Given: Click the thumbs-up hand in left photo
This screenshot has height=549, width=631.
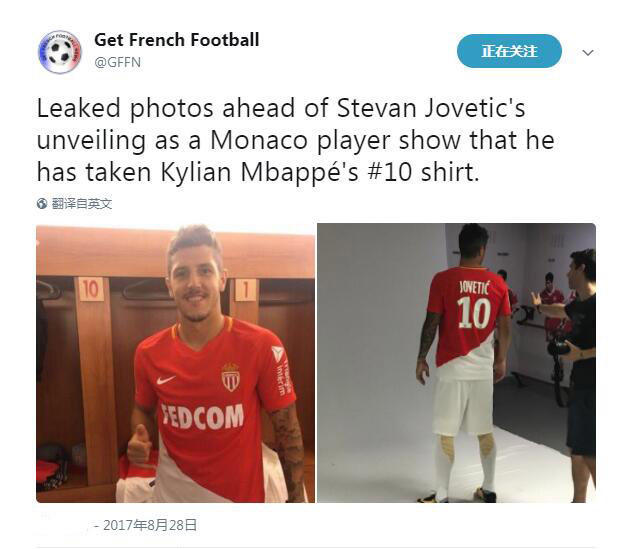Looking at the screenshot, I should pyautogui.click(x=139, y=445).
